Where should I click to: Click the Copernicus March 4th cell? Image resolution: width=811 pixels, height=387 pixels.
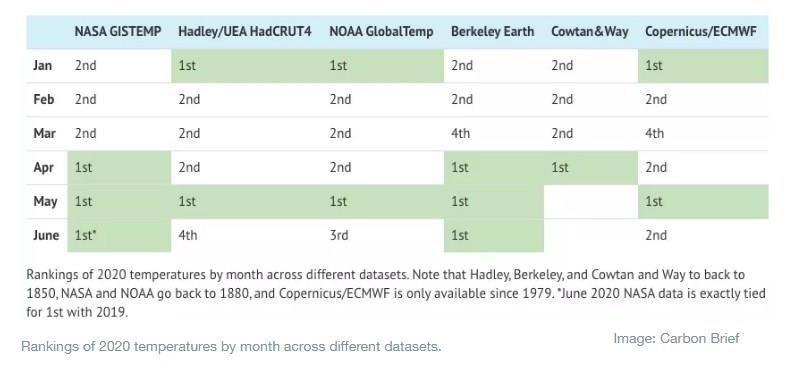pyautogui.click(x=703, y=133)
